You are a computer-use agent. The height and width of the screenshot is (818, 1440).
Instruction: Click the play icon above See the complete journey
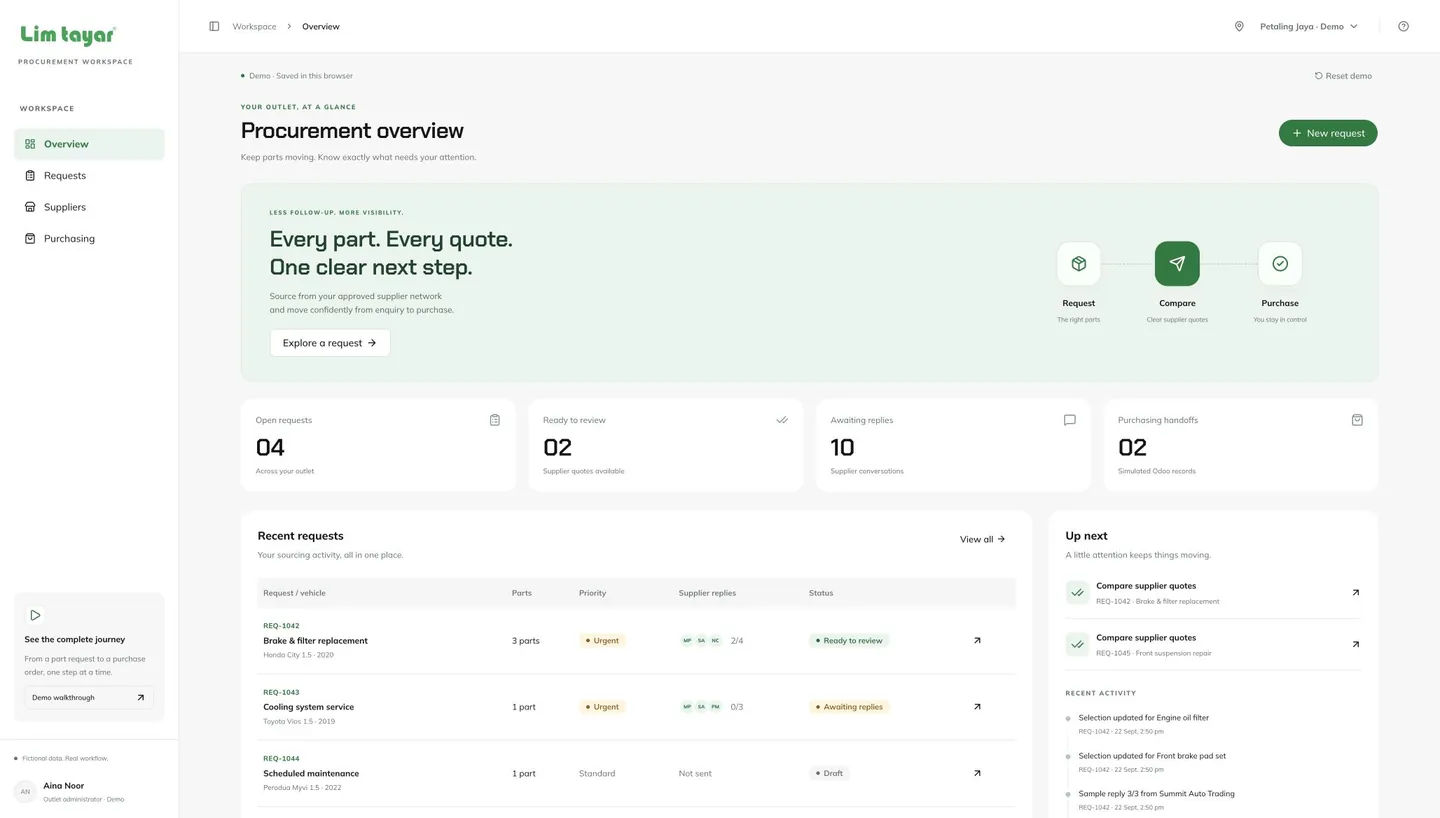tap(35, 615)
